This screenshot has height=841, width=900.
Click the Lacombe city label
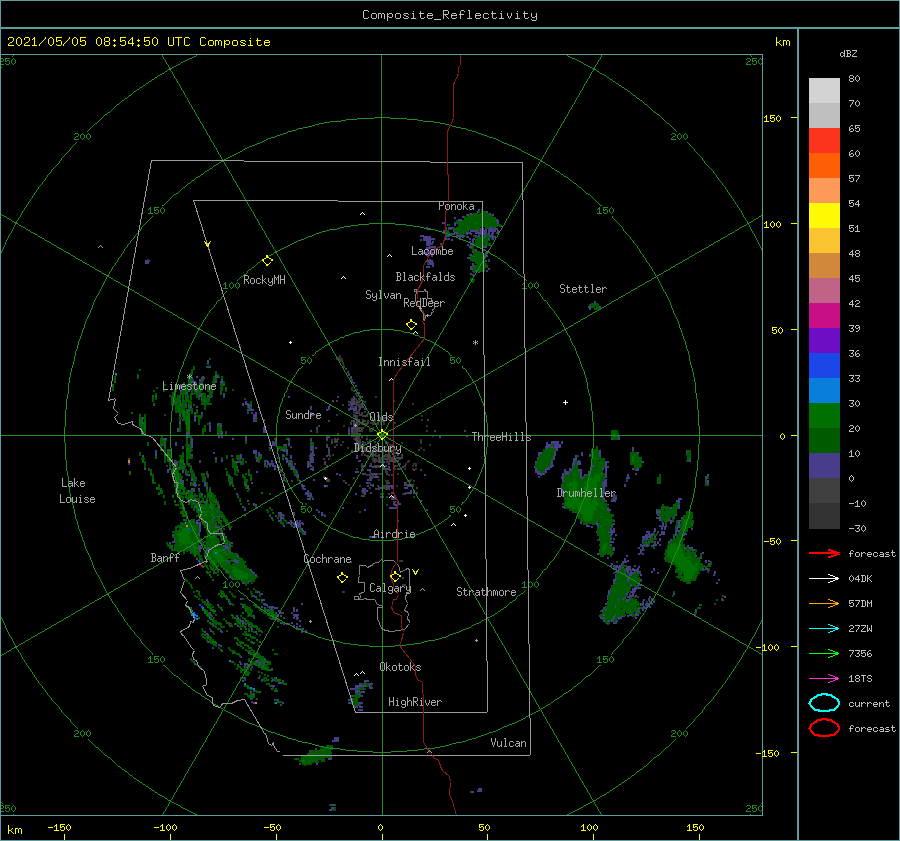(x=432, y=251)
